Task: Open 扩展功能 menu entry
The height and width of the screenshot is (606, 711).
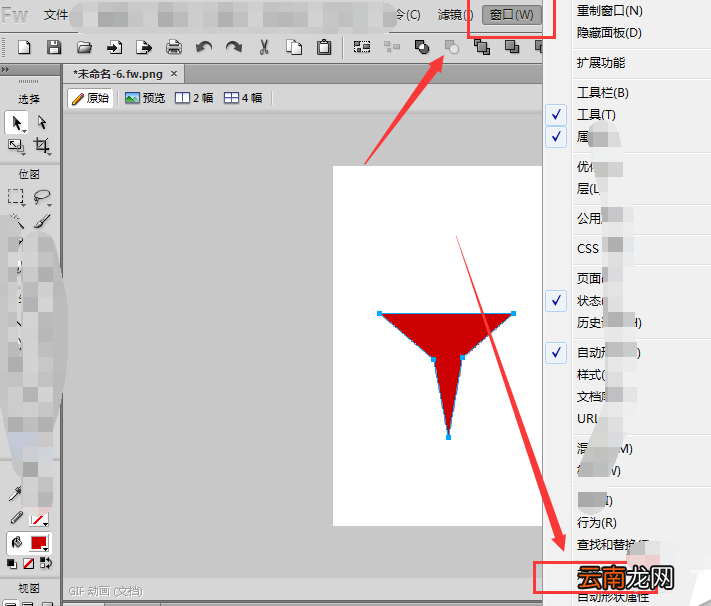Action: tap(601, 63)
